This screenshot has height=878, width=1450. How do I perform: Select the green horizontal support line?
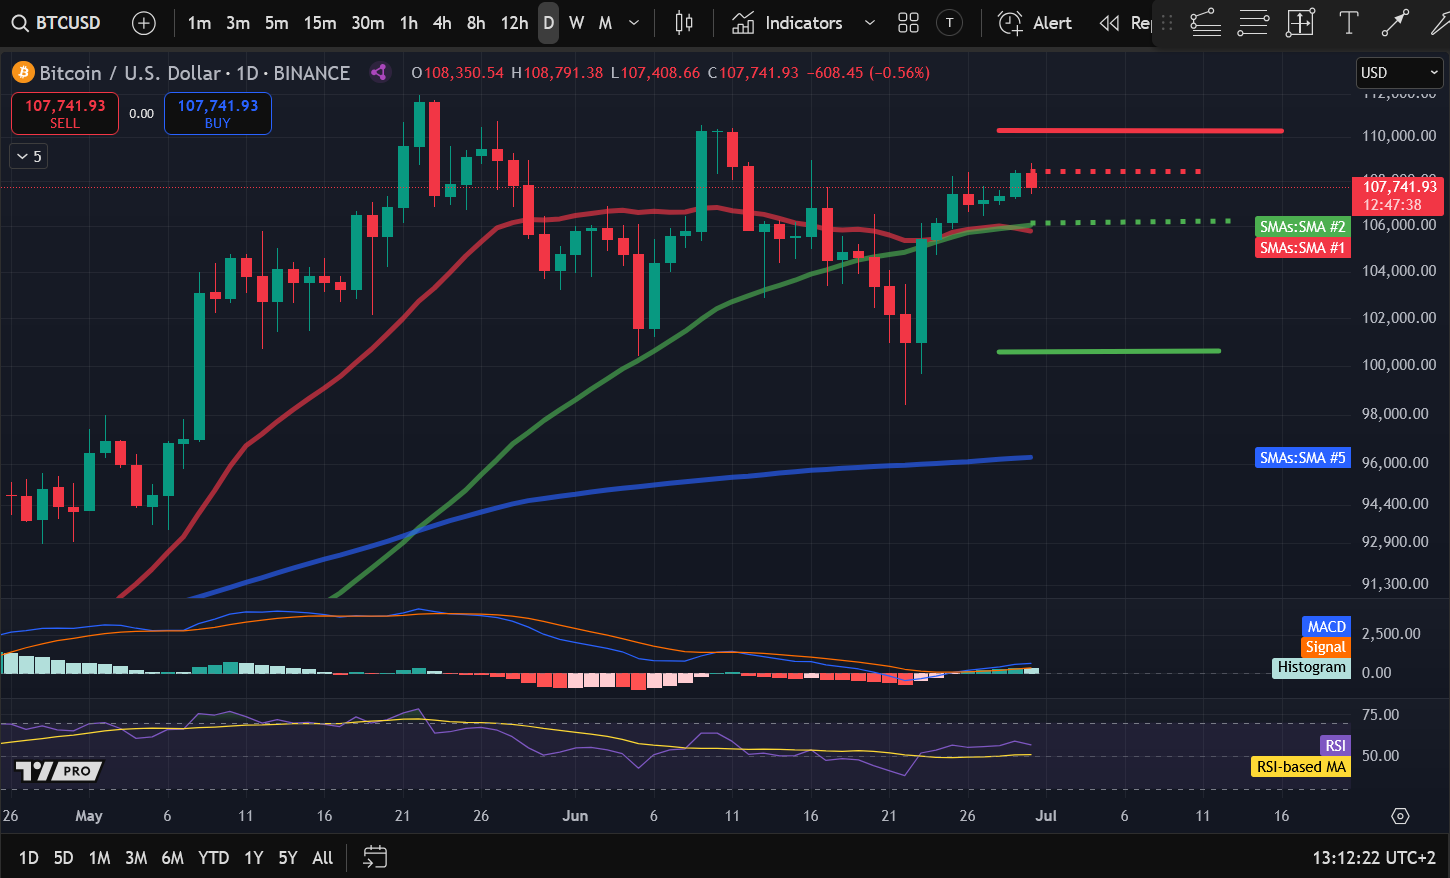1108,351
